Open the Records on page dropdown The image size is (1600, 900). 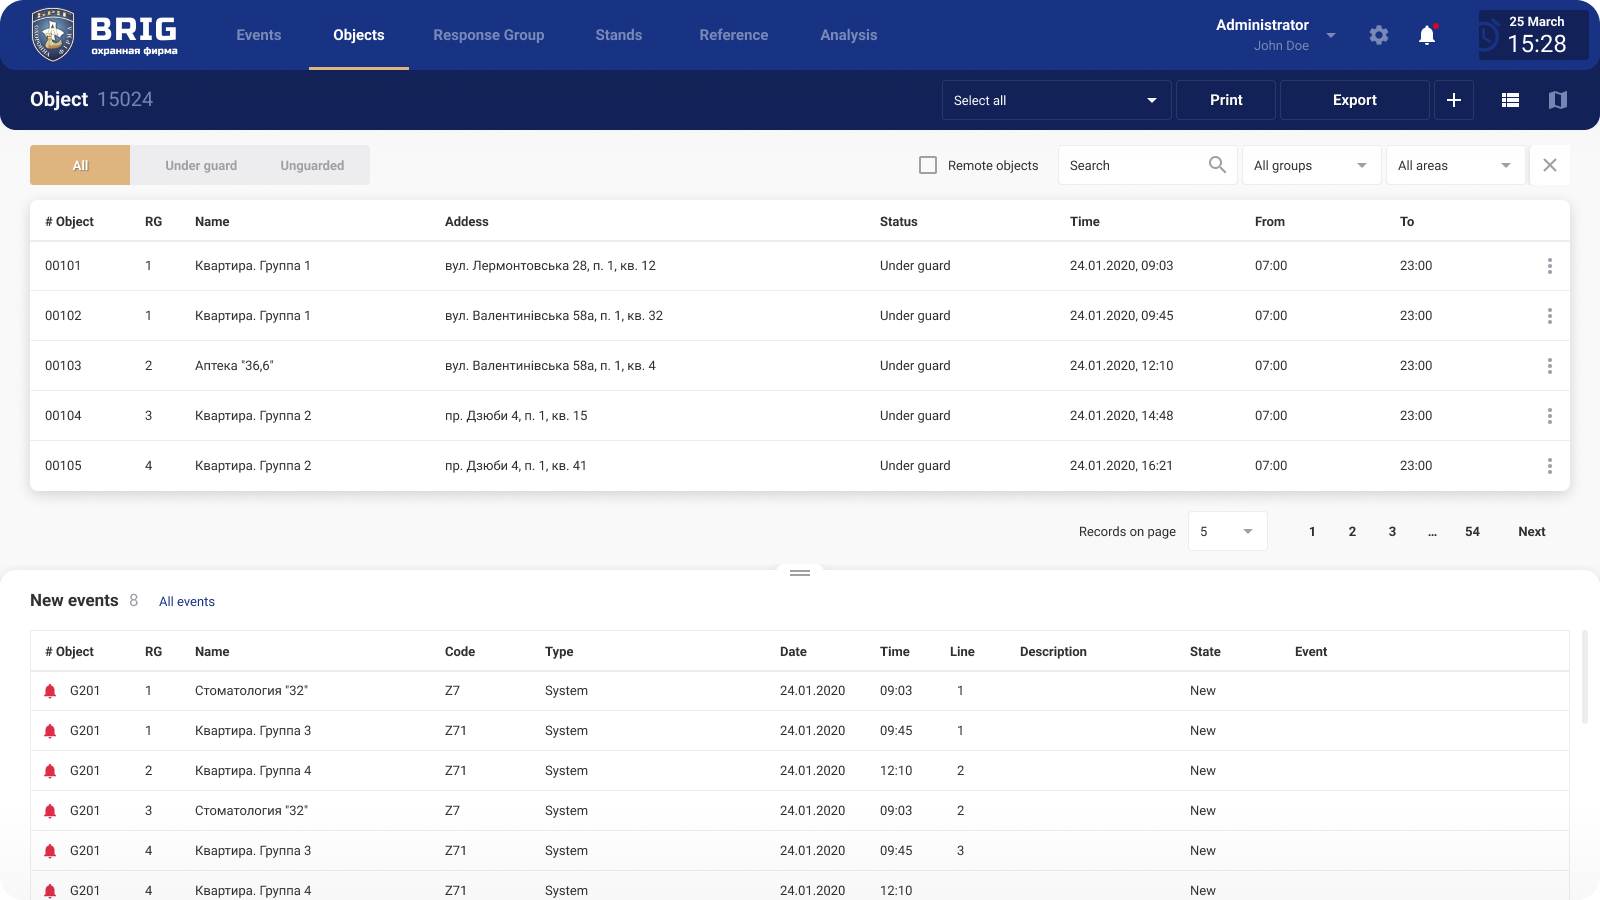tap(1227, 531)
